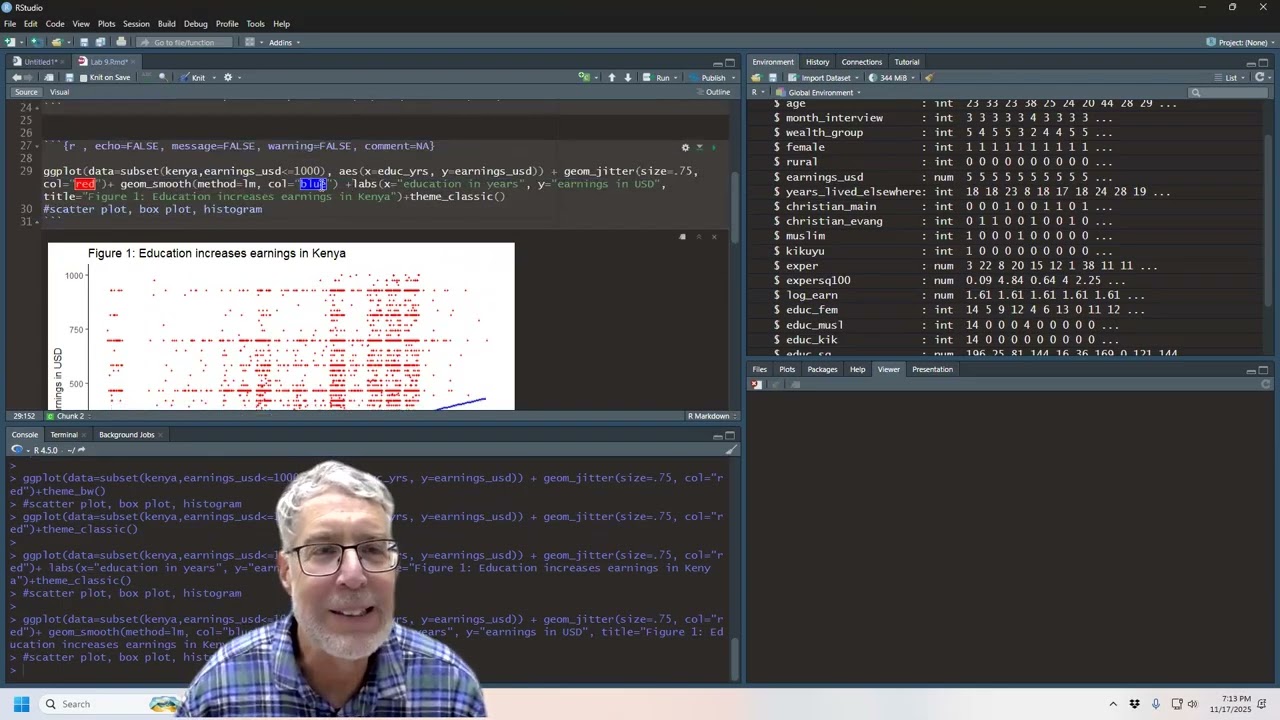Show hidden system tray icons chevron
This screenshot has width=1280, height=720.
(1113, 704)
